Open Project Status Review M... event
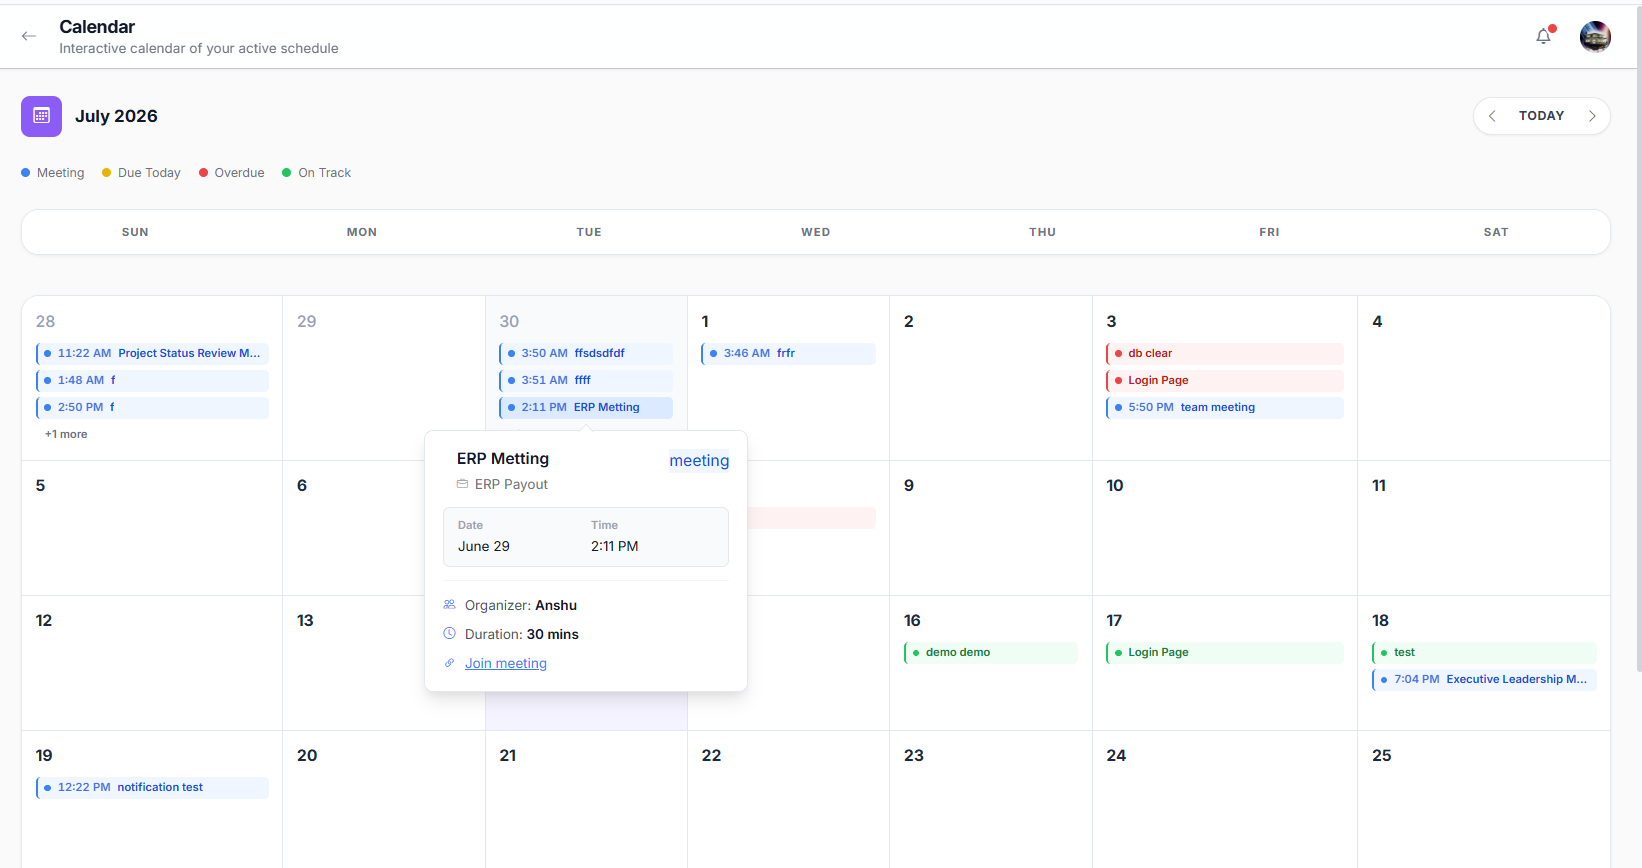The height and width of the screenshot is (868, 1642). pyautogui.click(x=152, y=353)
